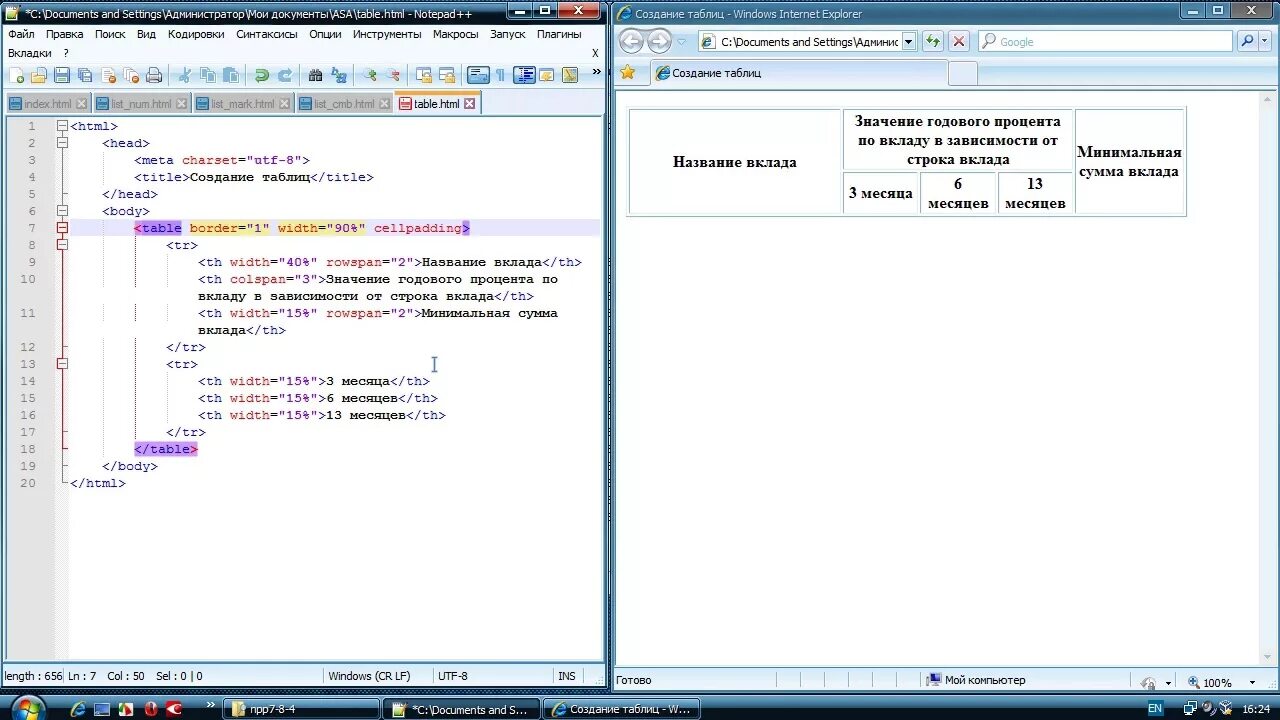Click the UTF-8 encoding status bar field
Image resolution: width=1280 pixels, height=720 pixels.
click(x=494, y=676)
